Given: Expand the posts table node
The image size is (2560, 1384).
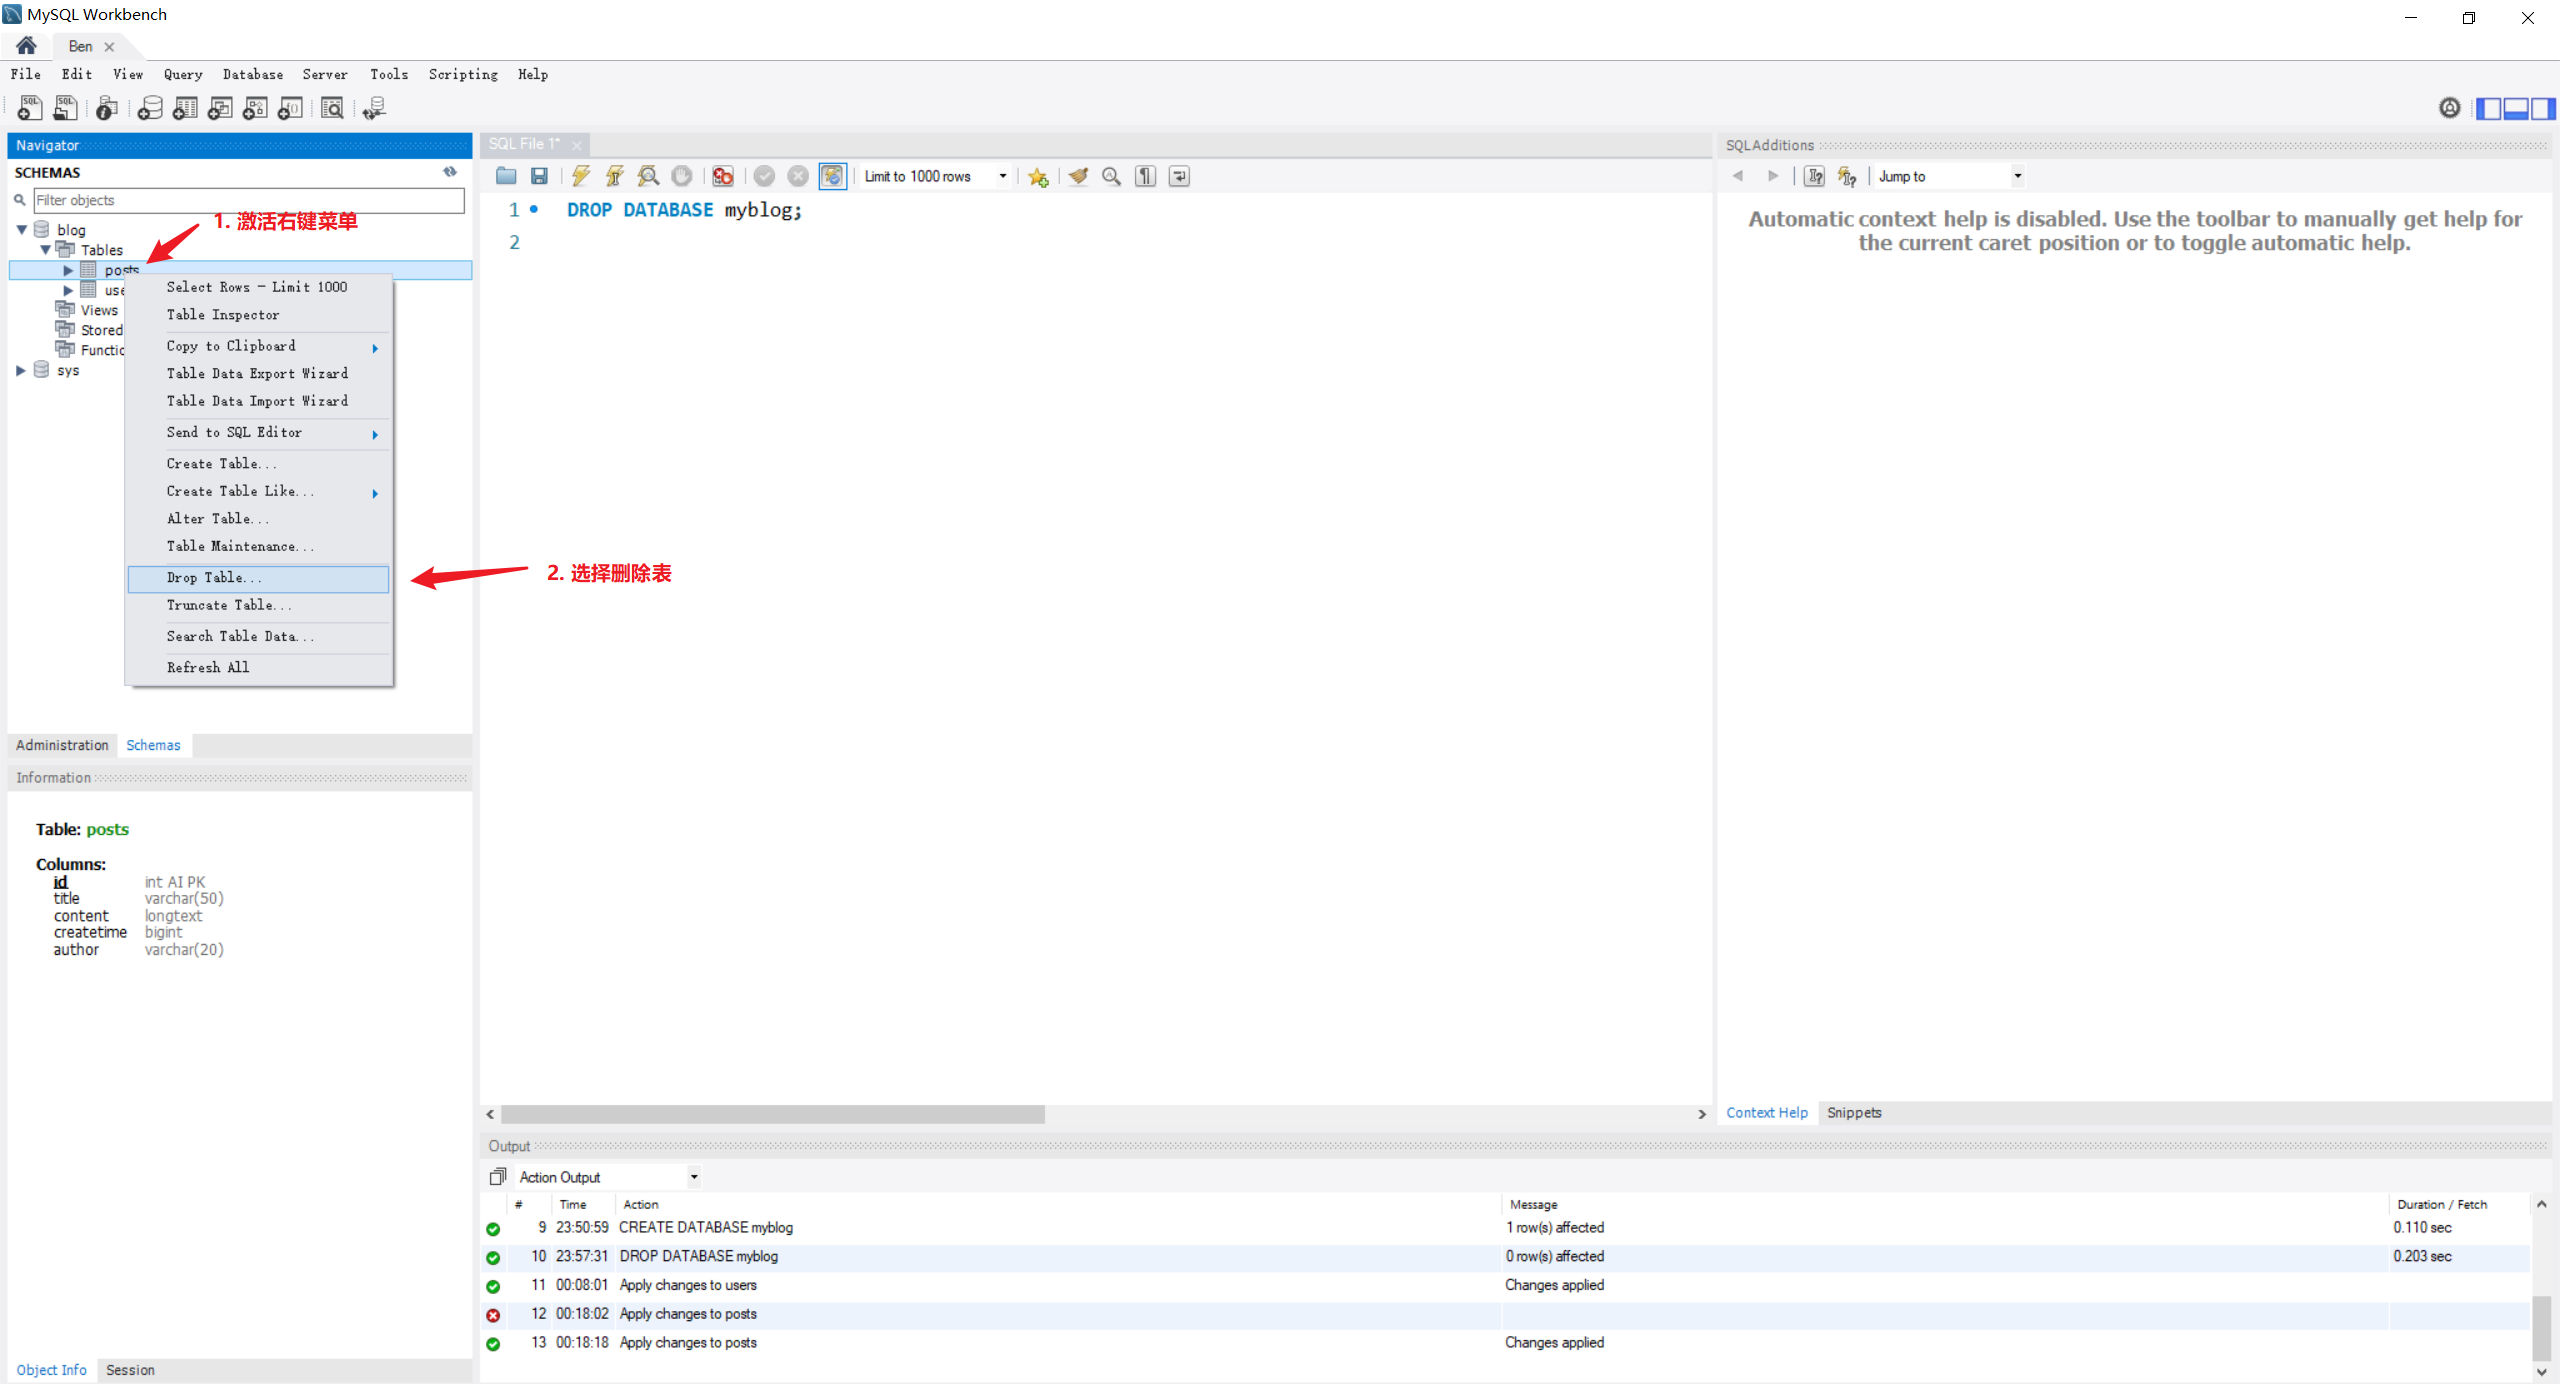Looking at the screenshot, I should tap(68, 270).
